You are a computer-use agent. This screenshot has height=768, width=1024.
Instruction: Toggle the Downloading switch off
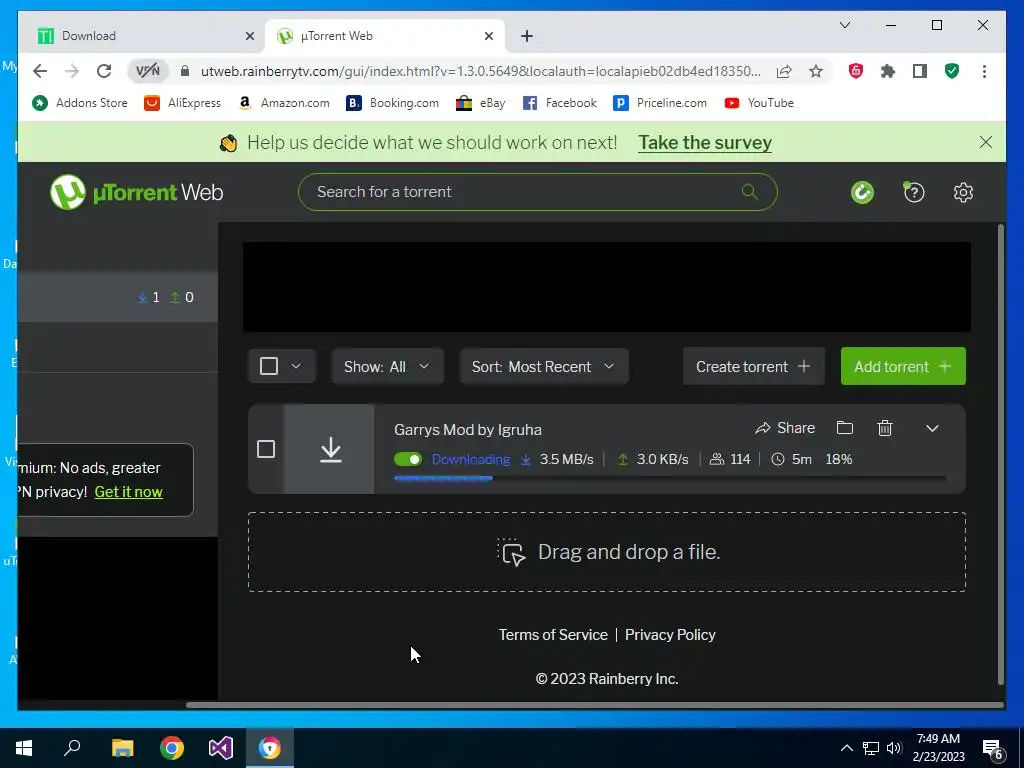408,459
